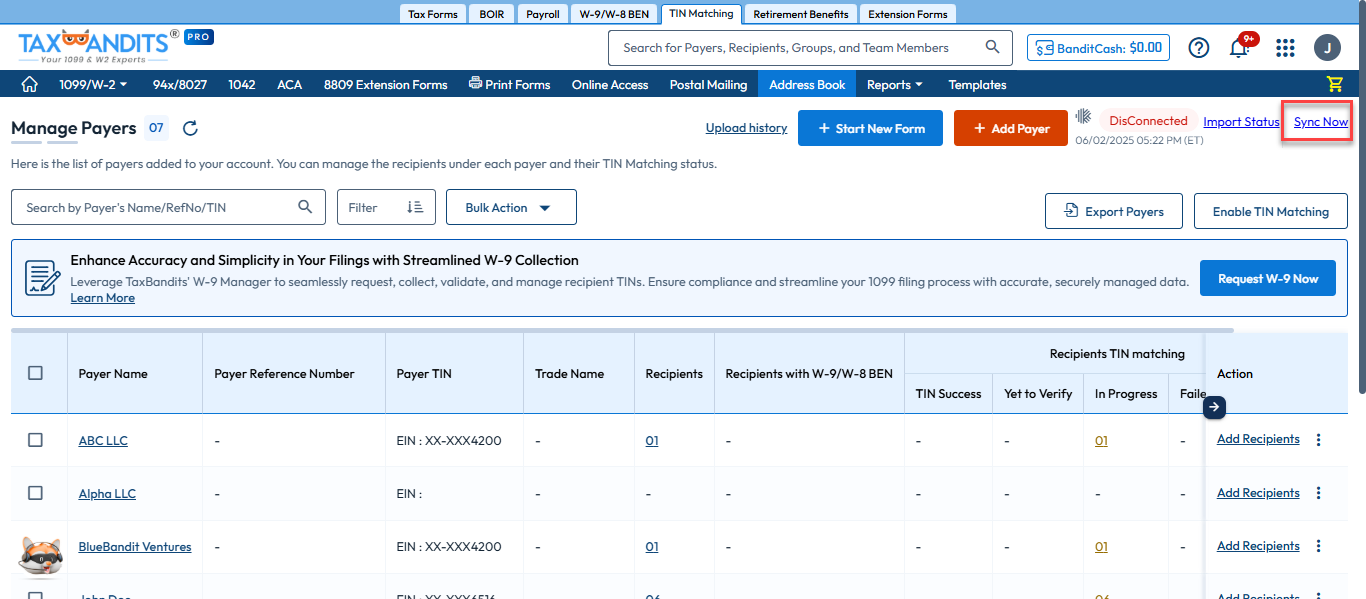Switch to the Extension Forms tab
This screenshot has width=1366, height=599.
(x=908, y=14)
